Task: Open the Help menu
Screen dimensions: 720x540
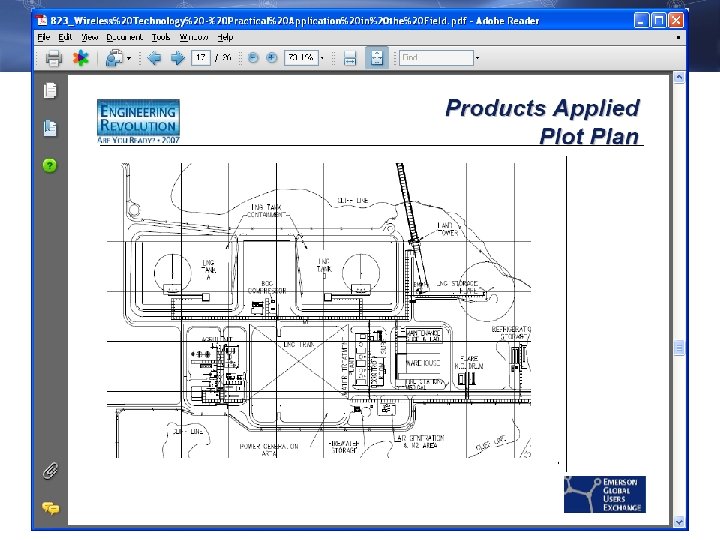Action: (x=225, y=37)
